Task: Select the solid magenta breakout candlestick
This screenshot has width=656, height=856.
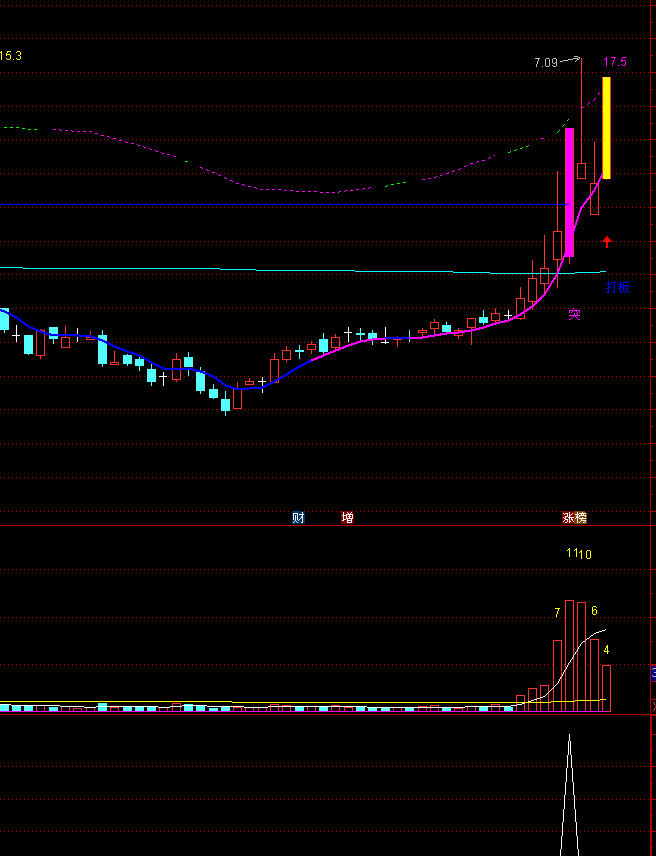Action: point(569,192)
